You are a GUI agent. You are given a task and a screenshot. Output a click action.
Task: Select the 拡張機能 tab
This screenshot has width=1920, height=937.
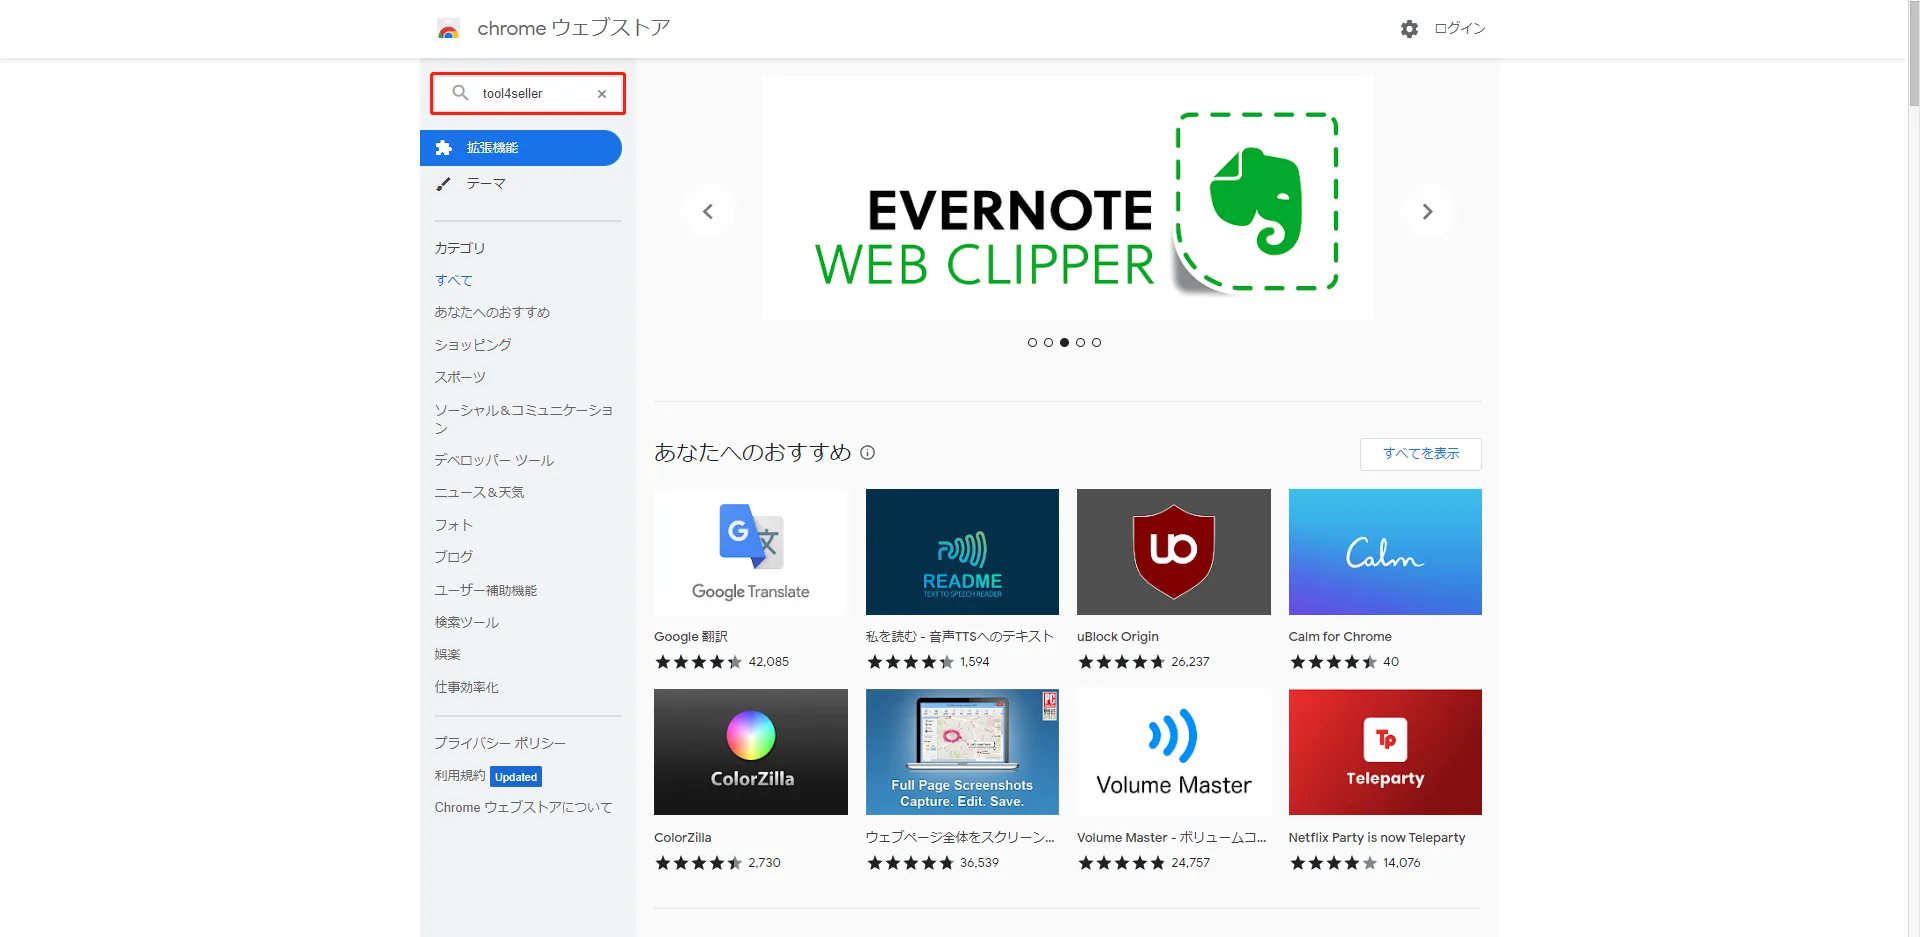click(521, 148)
